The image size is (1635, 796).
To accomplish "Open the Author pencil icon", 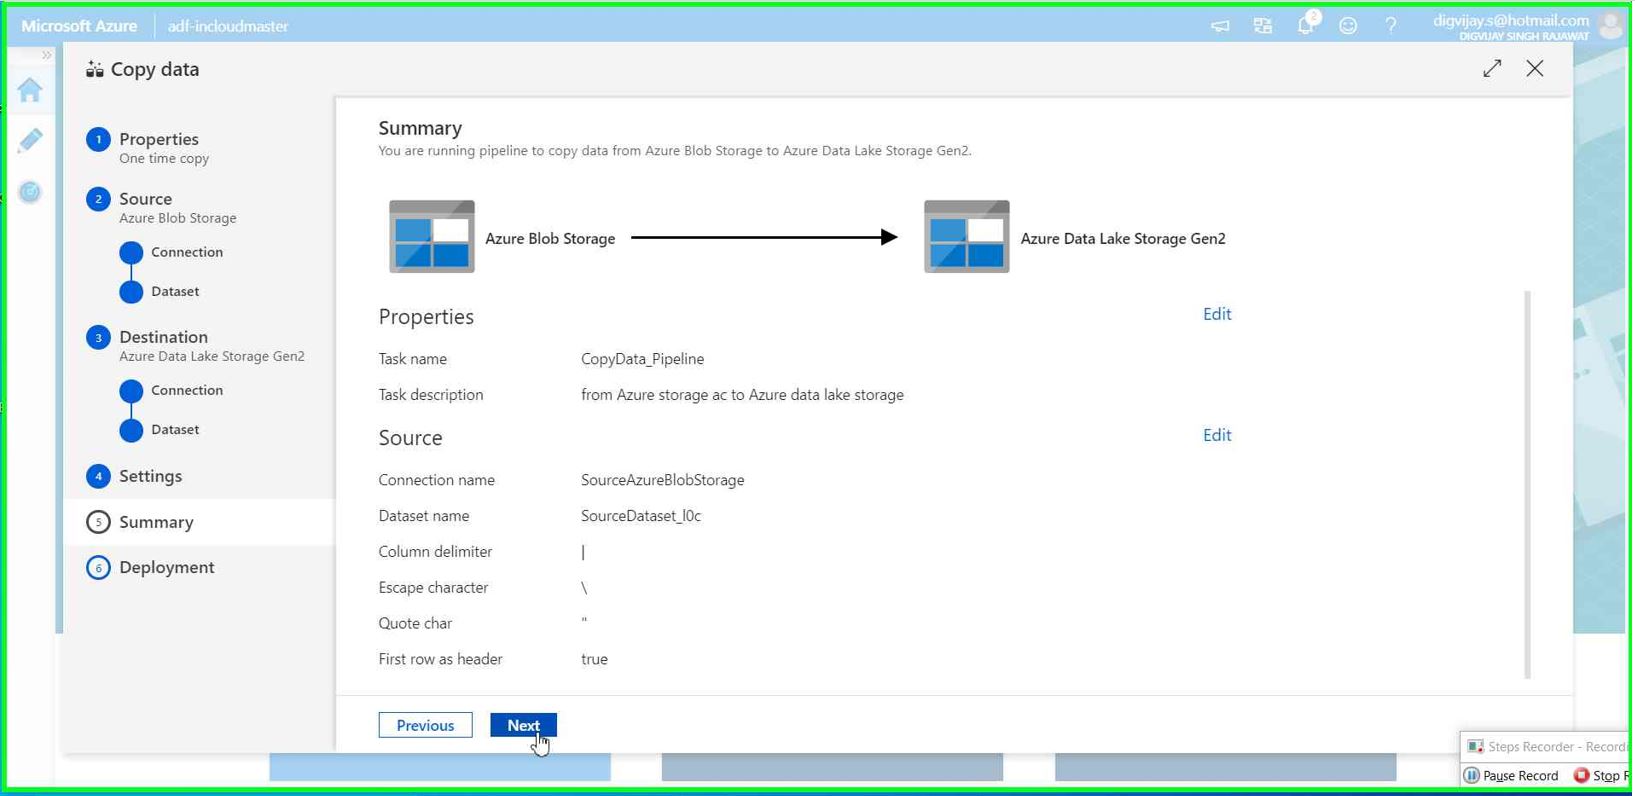I will point(30,140).
